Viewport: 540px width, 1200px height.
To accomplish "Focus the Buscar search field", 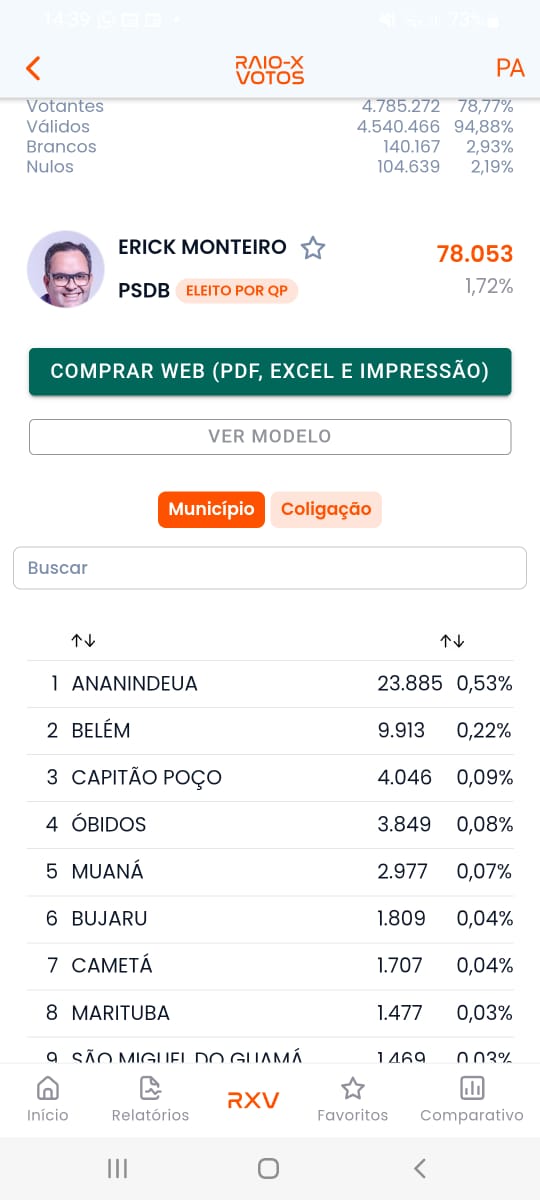I will pyautogui.click(x=270, y=568).
